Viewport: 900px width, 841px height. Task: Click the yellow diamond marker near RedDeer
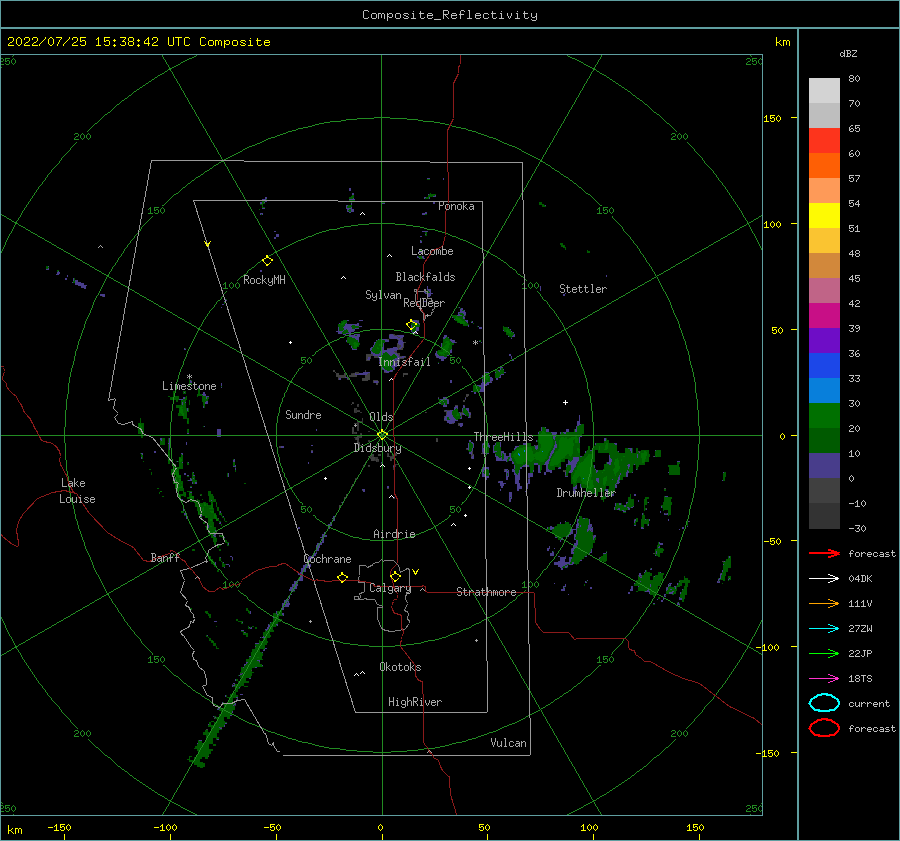(412, 325)
